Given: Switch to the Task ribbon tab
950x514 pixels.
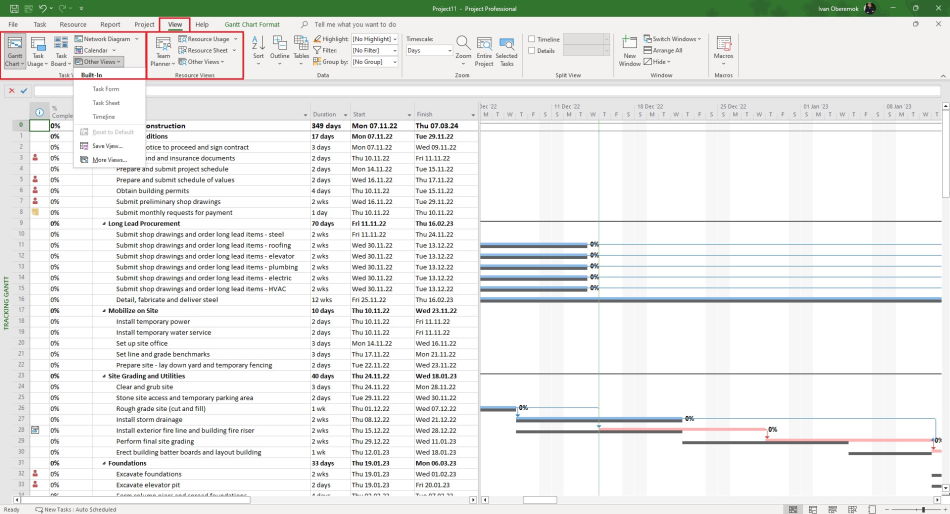Looking at the screenshot, I should pyautogui.click(x=40, y=25).
